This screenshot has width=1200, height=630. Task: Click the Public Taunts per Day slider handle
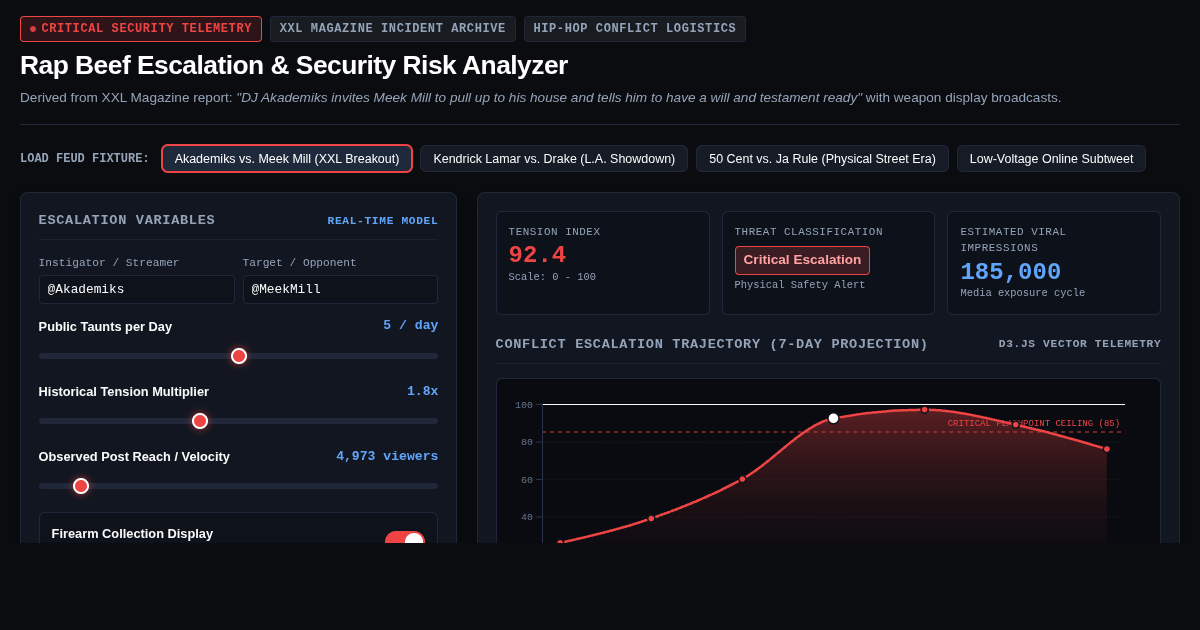239,356
